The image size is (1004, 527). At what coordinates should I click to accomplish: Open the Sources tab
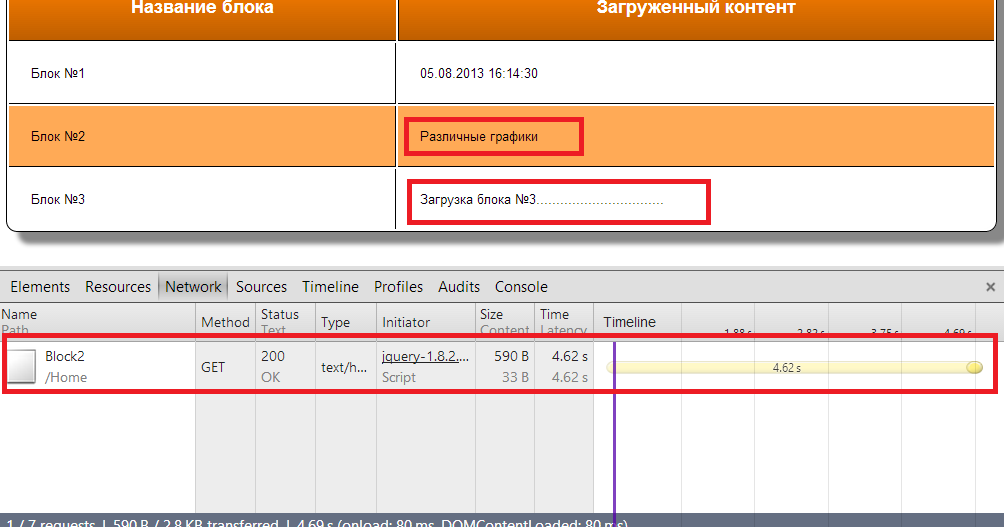click(x=261, y=287)
